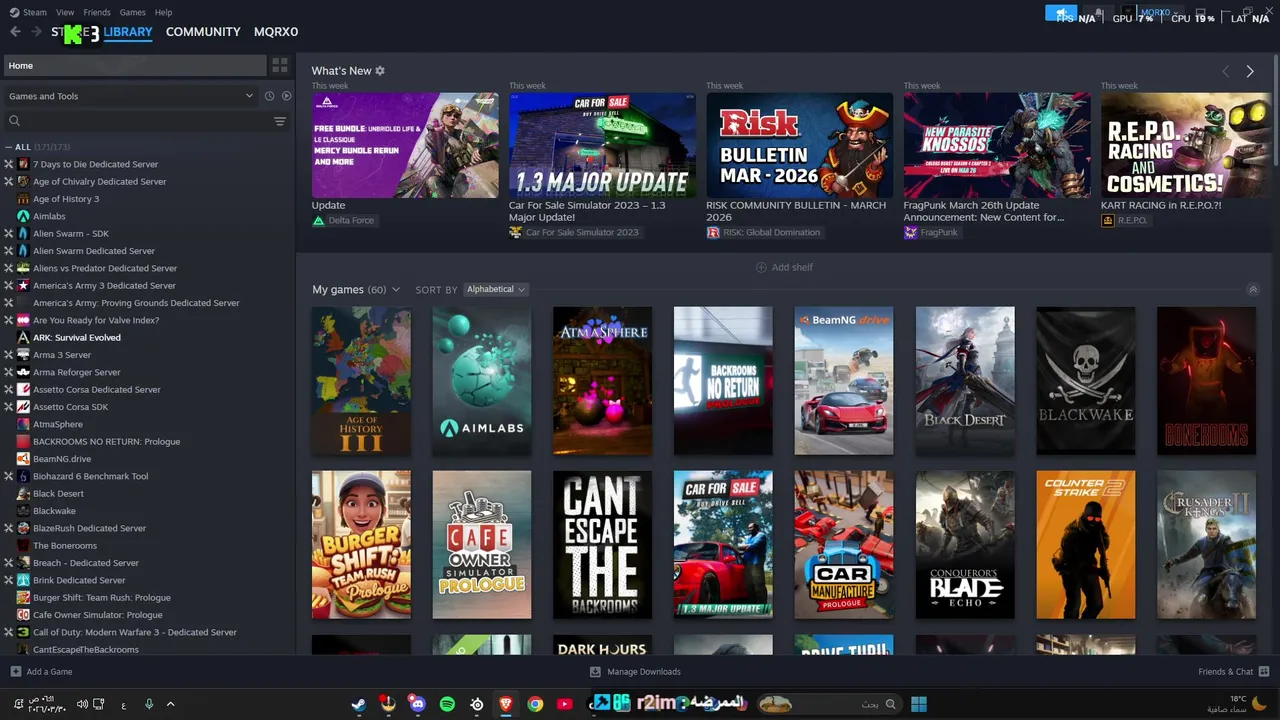Open Manage Downloads

pyautogui.click(x=635, y=672)
